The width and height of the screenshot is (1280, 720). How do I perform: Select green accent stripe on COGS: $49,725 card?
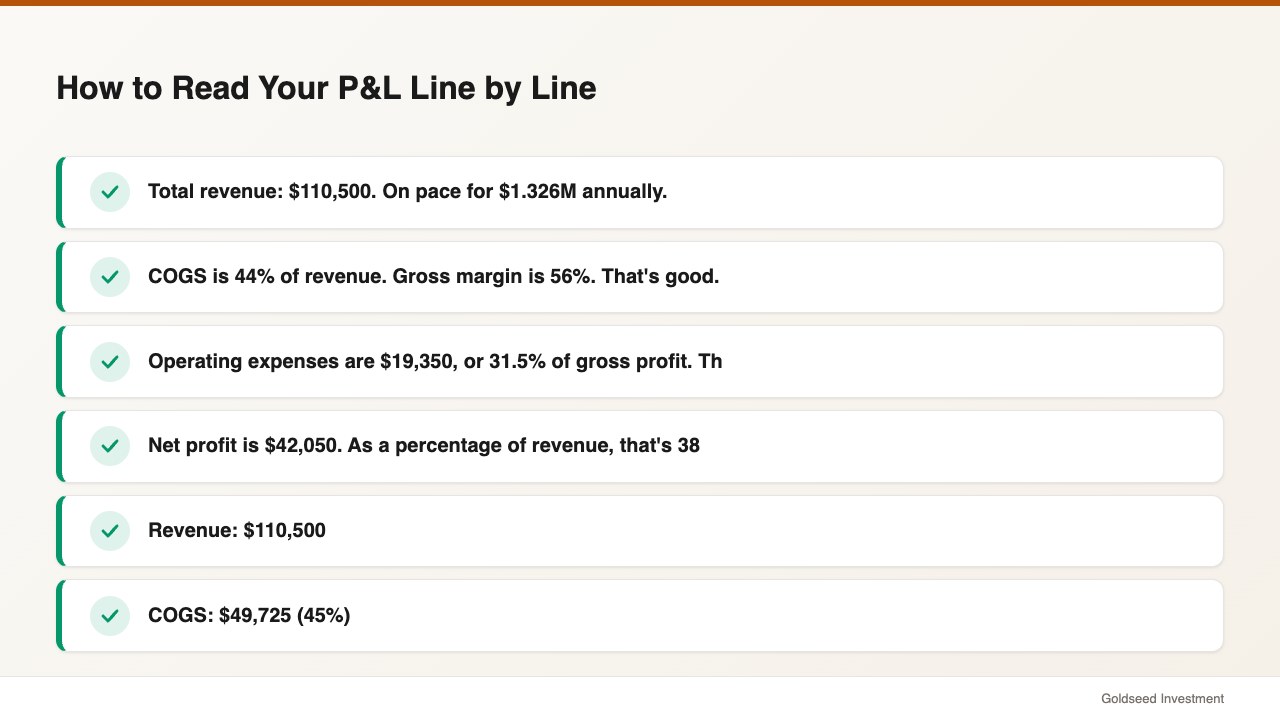(59, 616)
